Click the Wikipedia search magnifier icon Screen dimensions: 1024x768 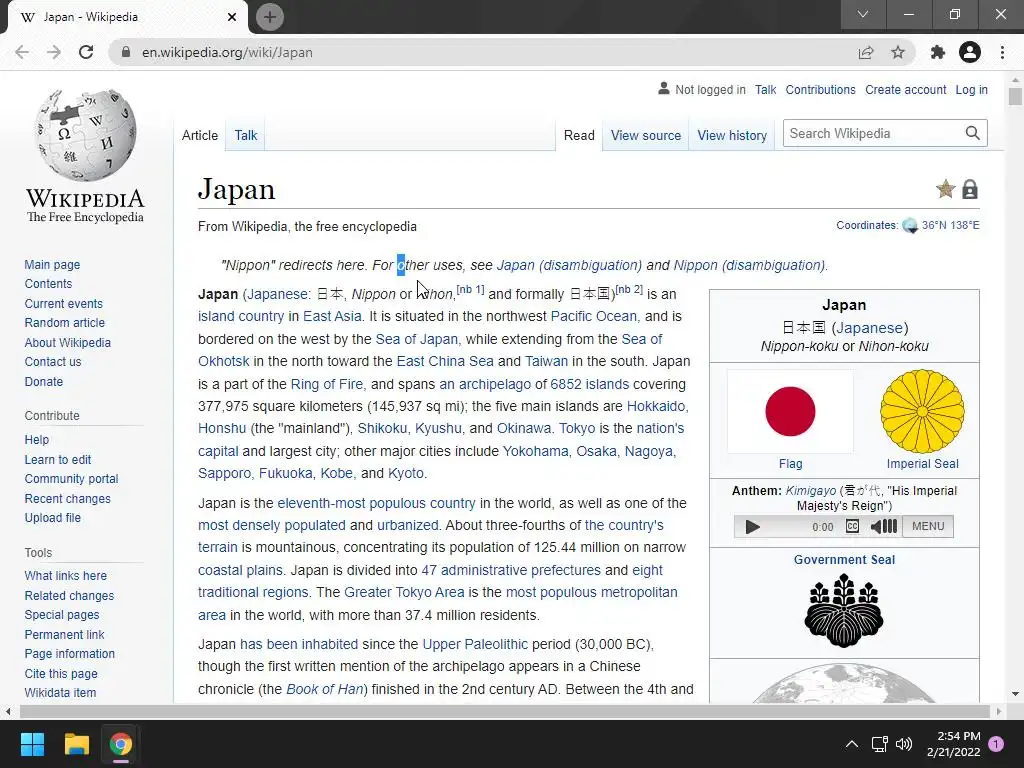tap(972, 133)
